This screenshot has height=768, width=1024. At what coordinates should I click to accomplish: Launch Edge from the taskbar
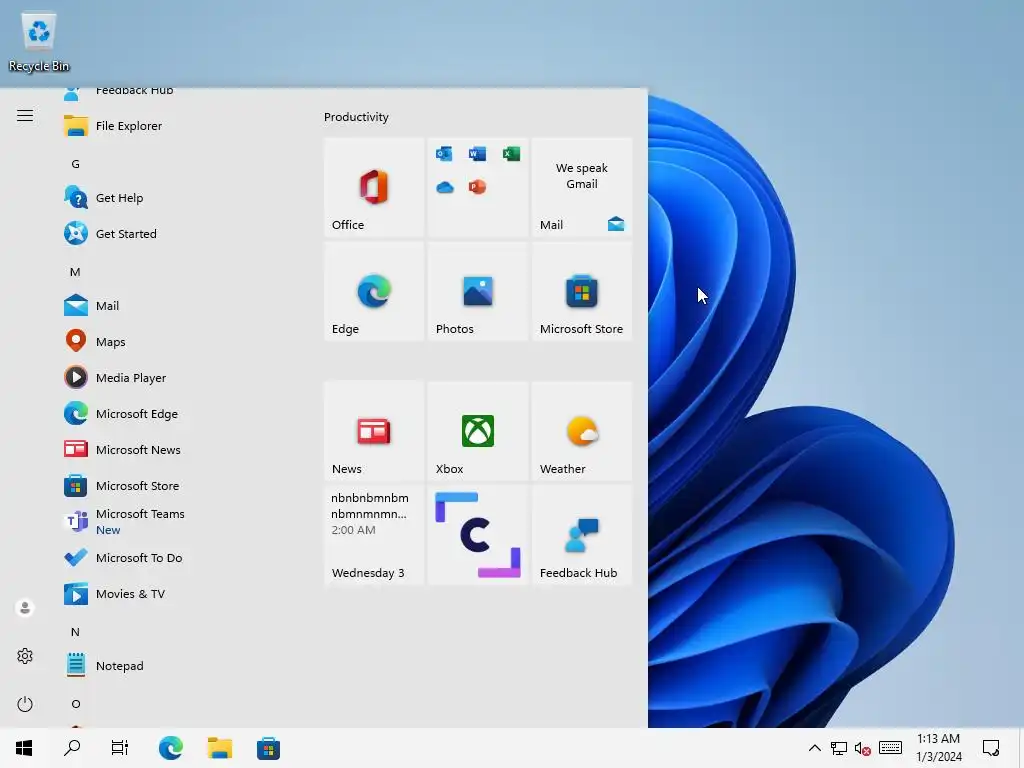click(170, 748)
